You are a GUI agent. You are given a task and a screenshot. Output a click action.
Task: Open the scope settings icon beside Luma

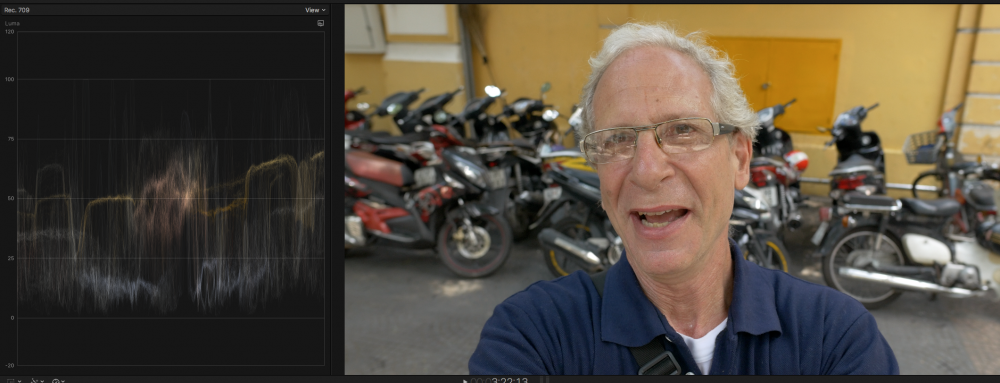click(x=321, y=23)
